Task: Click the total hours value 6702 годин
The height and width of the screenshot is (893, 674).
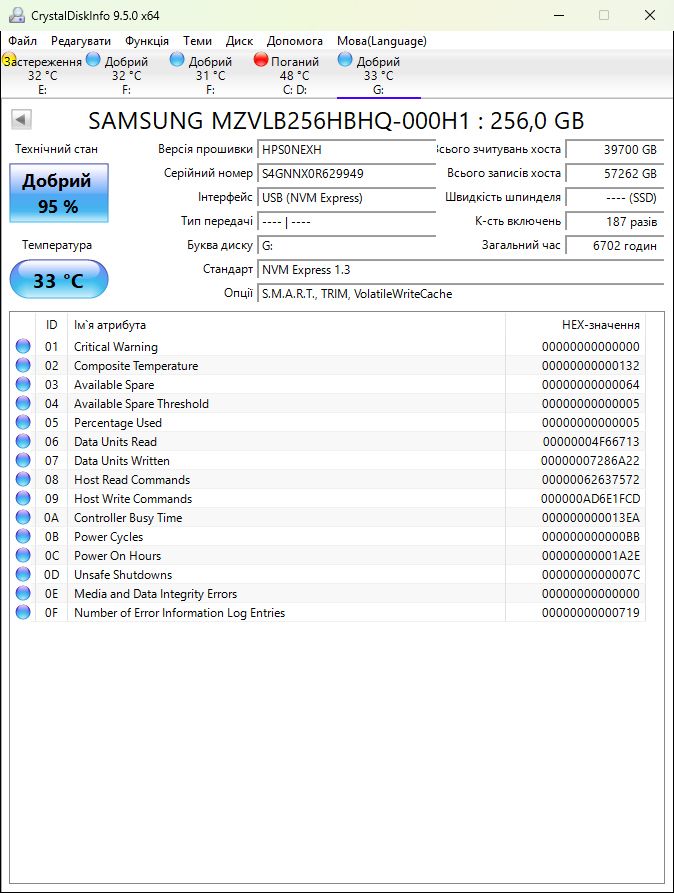Action: [x=615, y=245]
